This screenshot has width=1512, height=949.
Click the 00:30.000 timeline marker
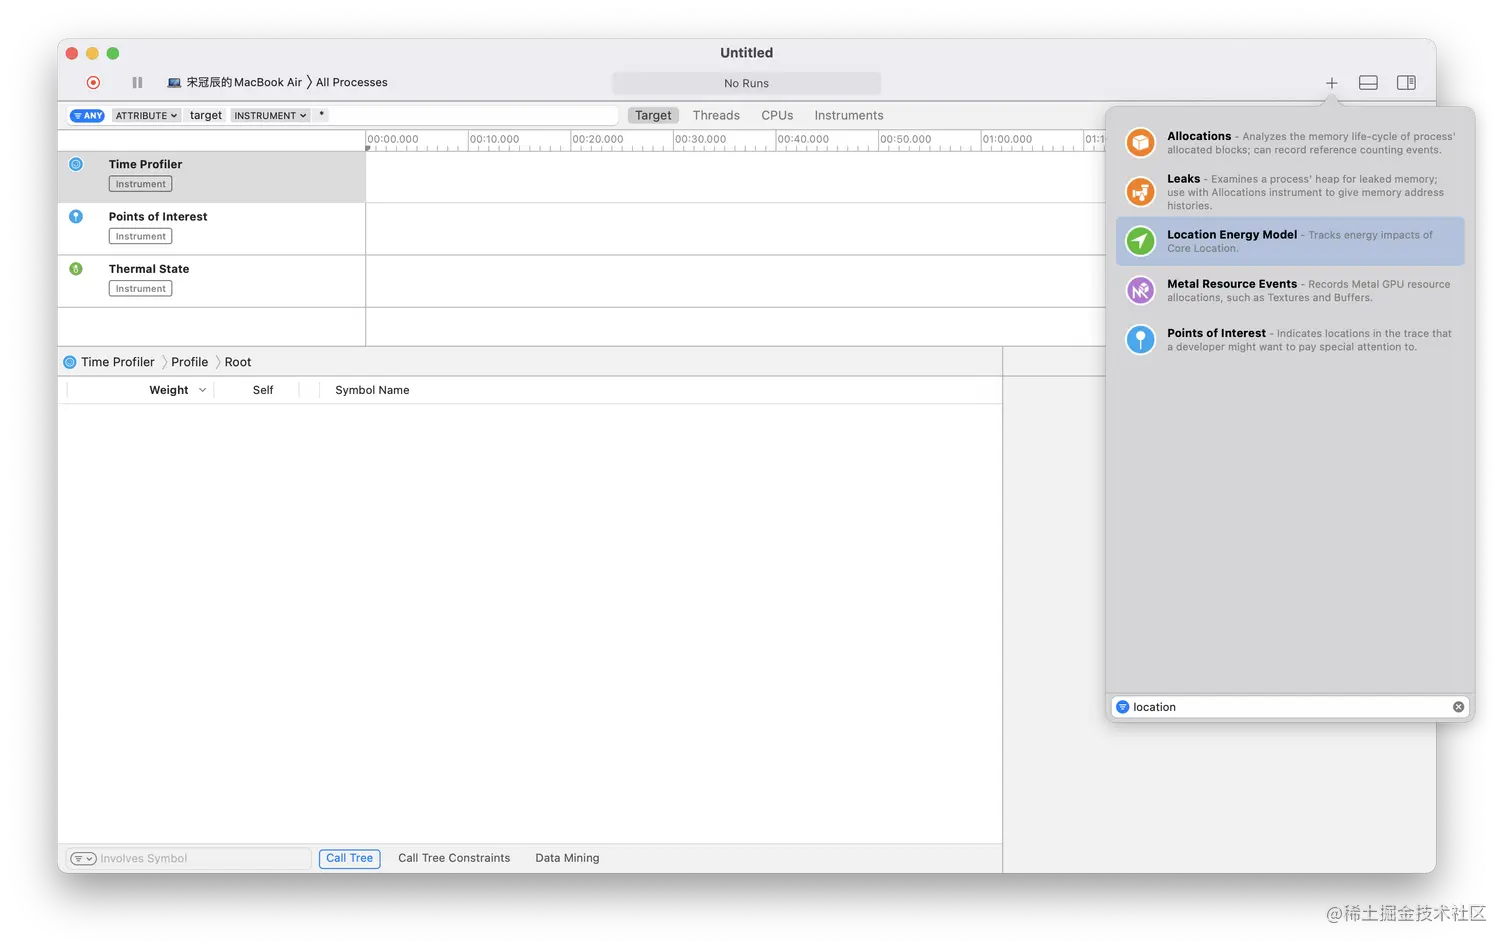[x=701, y=140]
